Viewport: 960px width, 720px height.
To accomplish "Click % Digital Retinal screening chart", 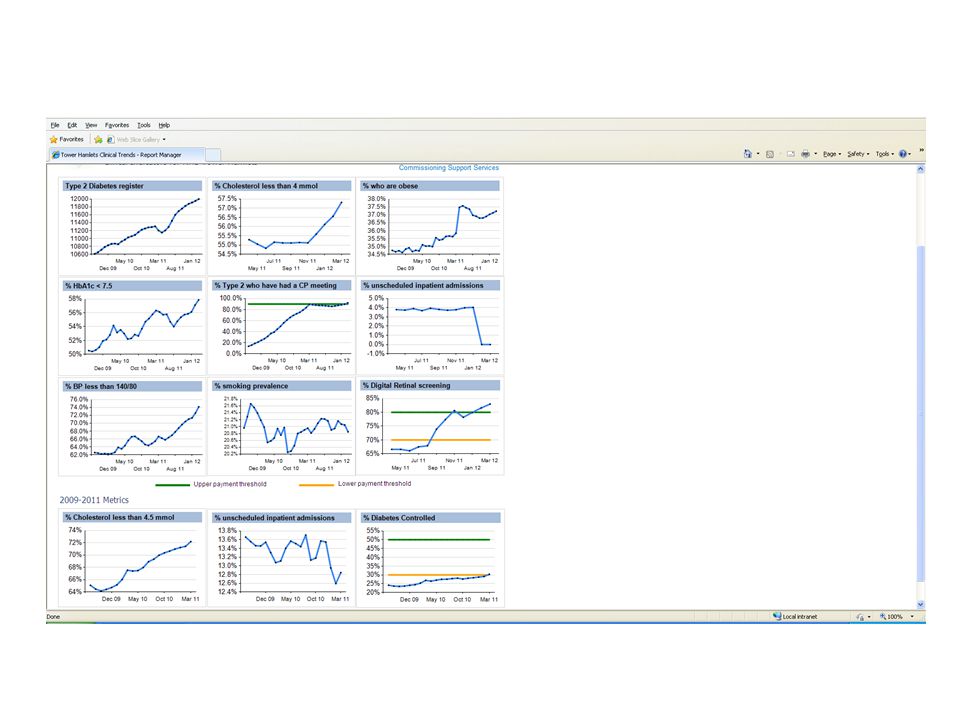I will (430, 427).
